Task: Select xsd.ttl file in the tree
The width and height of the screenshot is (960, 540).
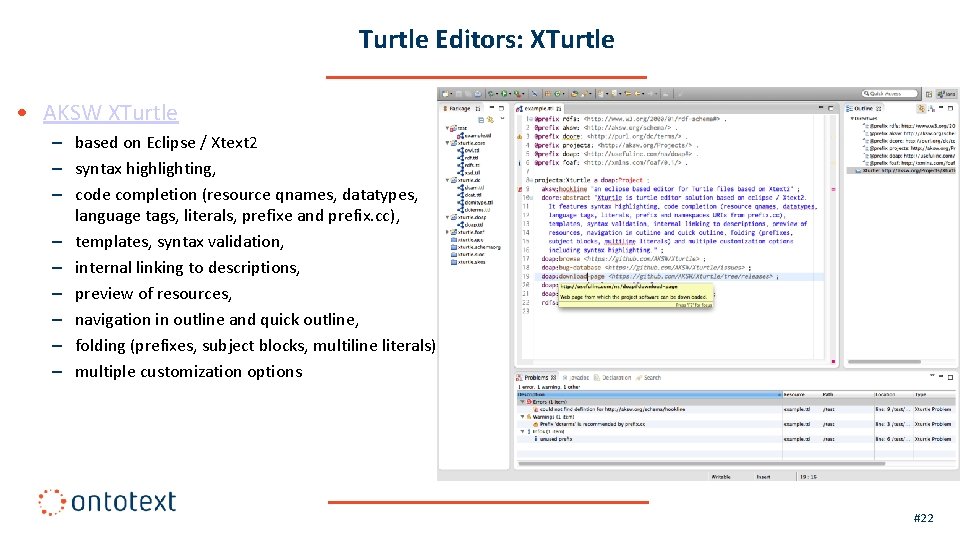Action: [x=469, y=173]
